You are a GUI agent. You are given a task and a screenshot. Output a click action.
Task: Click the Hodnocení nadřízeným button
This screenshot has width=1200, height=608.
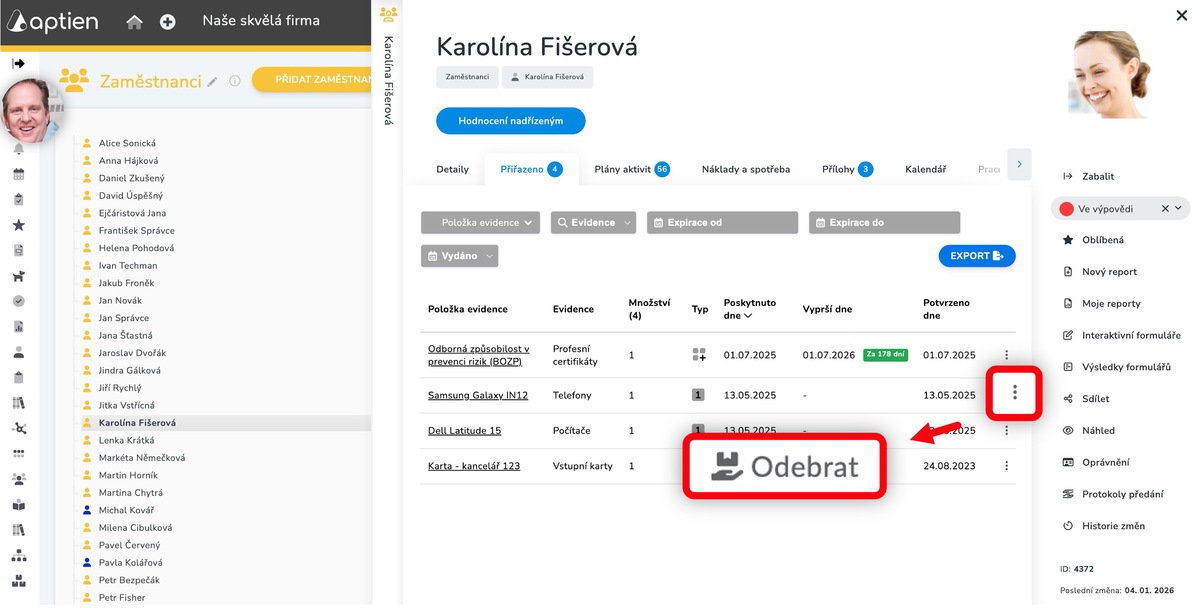[512, 119]
